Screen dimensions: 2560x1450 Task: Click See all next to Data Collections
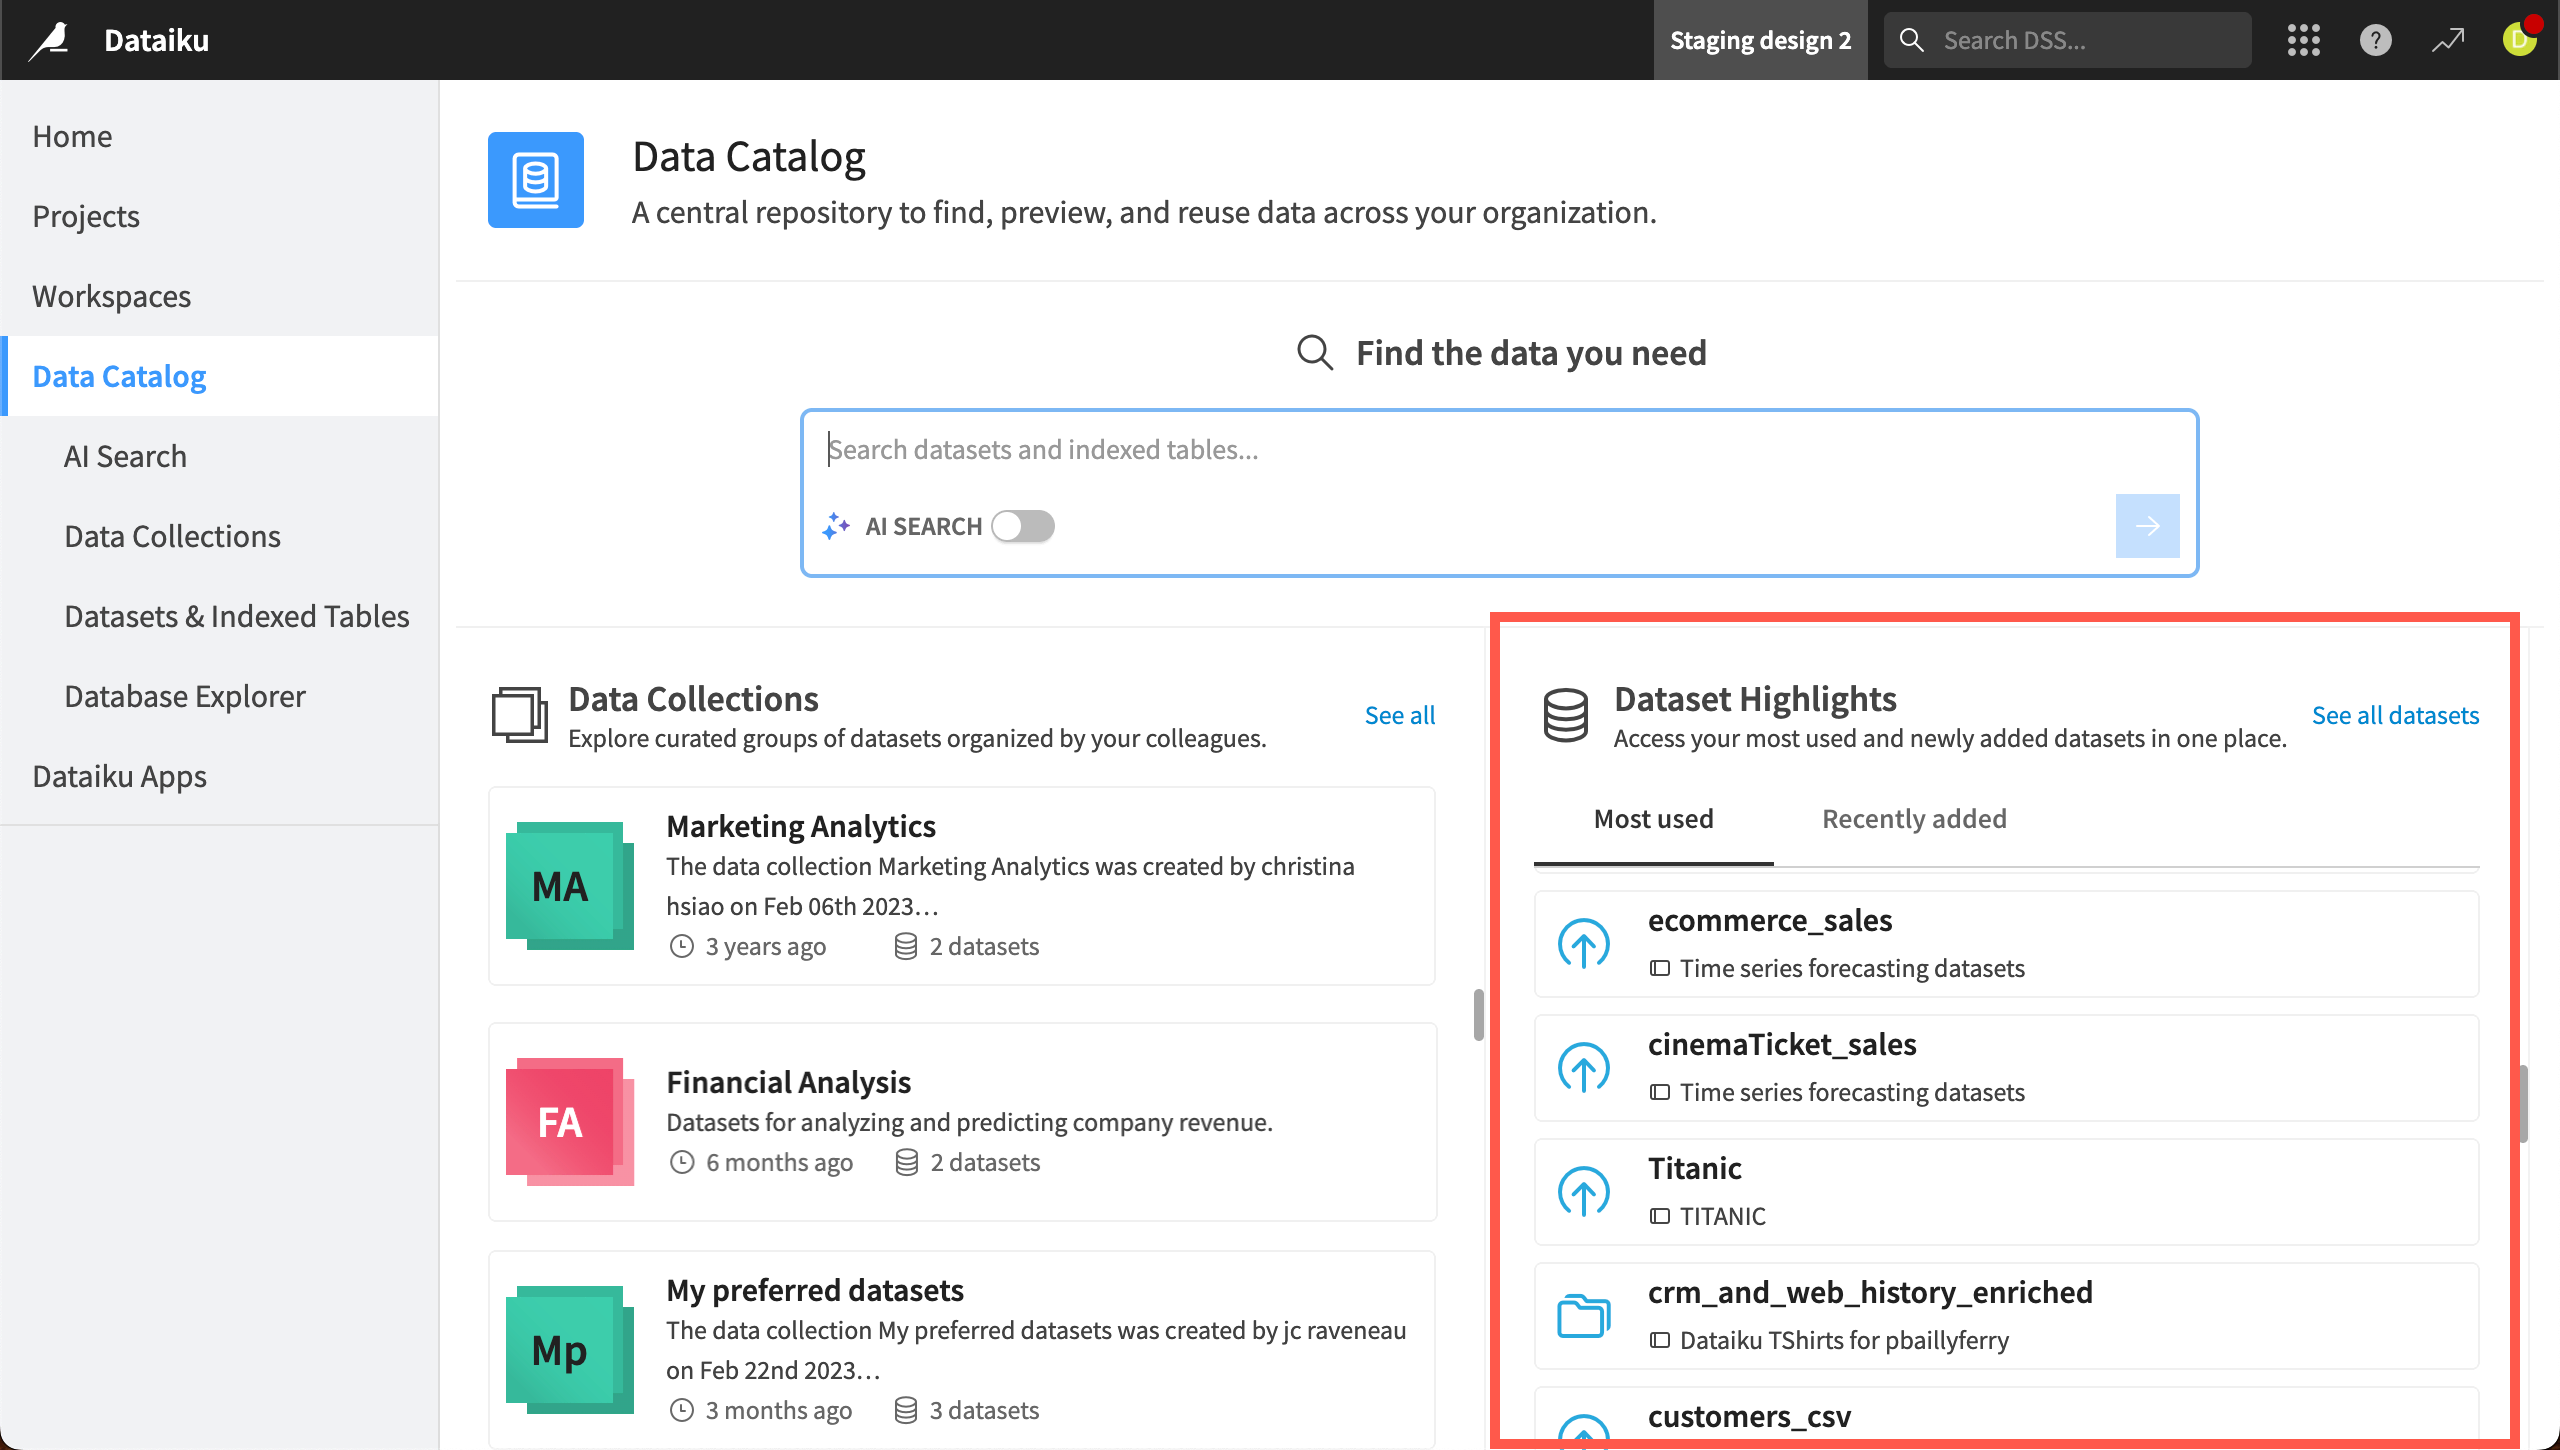[1399, 714]
